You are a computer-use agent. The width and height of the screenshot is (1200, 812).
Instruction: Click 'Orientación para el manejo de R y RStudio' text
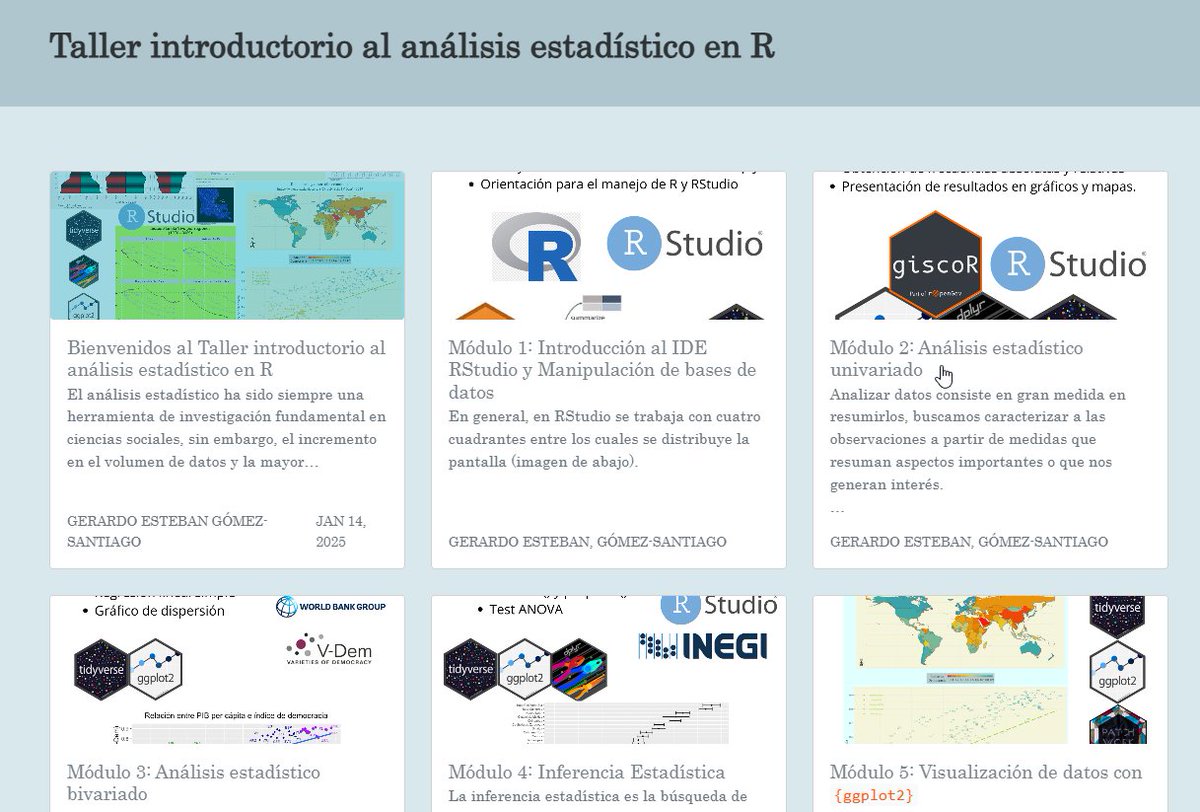pyautogui.click(x=609, y=184)
